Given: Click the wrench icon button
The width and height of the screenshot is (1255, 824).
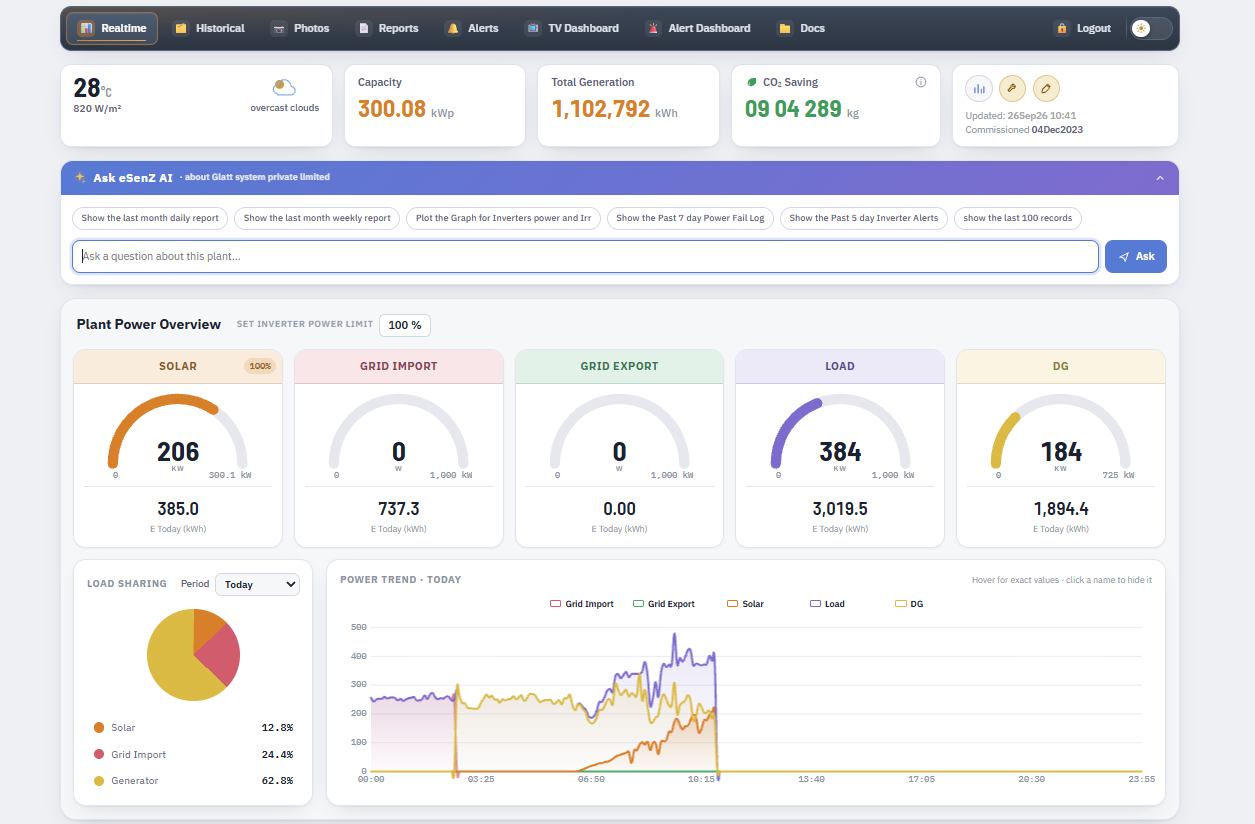Looking at the screenshot, I should point(1012,88).
